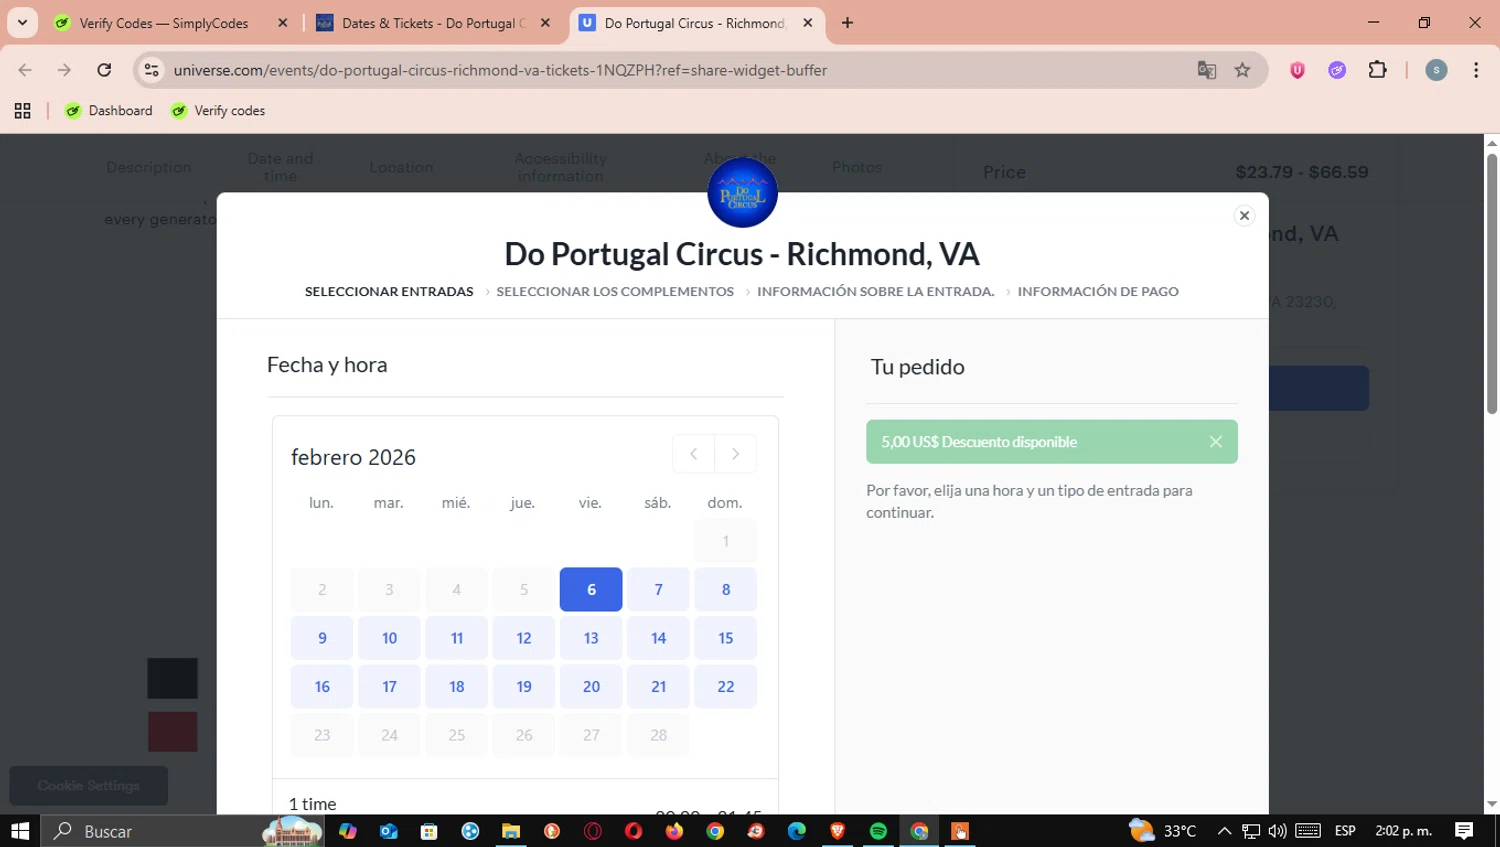Choose date 9 in February
The height and width of the screenshot is (847, 1500).
click(x=322, y=638)
